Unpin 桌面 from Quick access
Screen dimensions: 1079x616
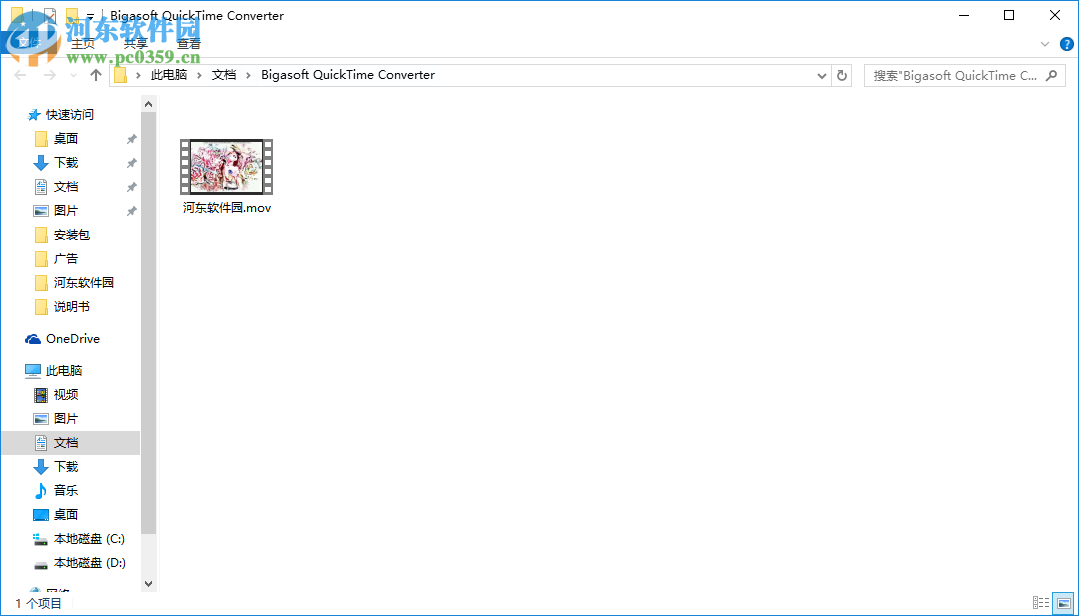(130, 138)
